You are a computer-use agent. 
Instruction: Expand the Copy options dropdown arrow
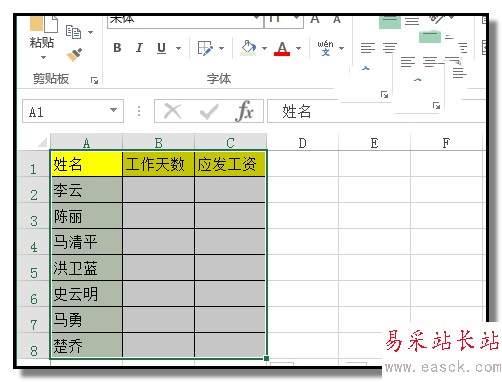click(90, 32)
